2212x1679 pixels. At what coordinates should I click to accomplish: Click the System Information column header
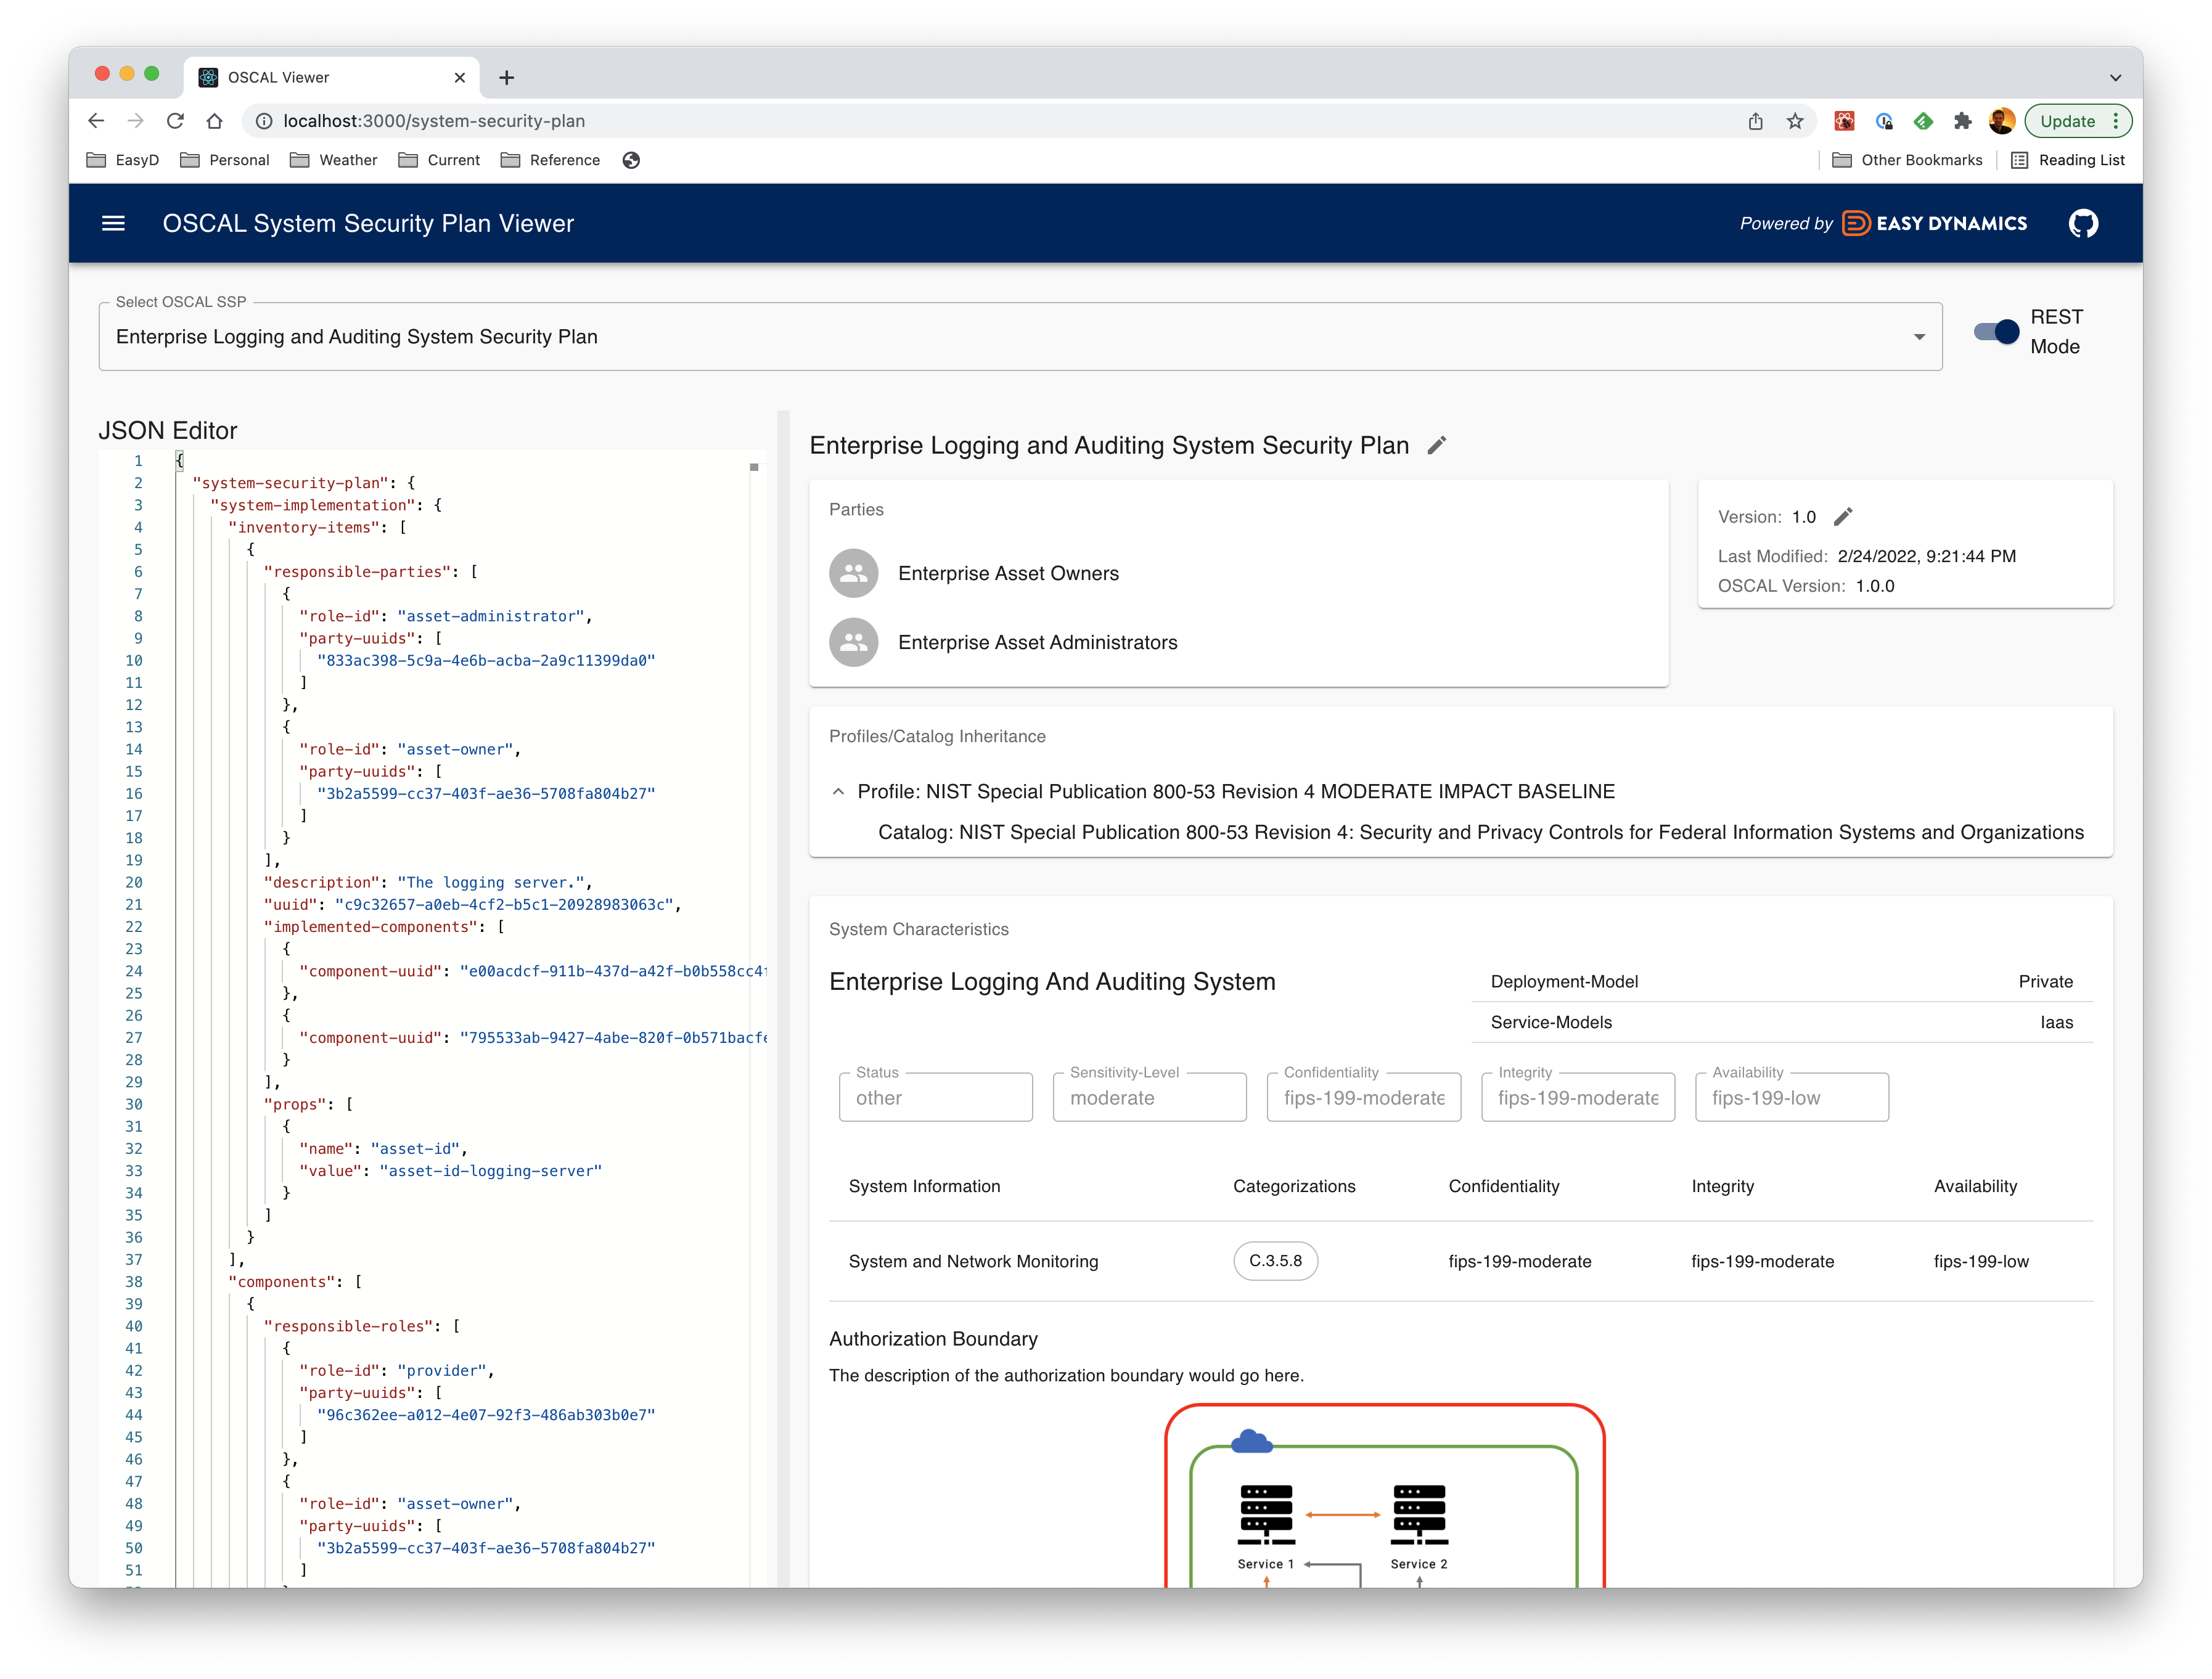click(923, 1186)
